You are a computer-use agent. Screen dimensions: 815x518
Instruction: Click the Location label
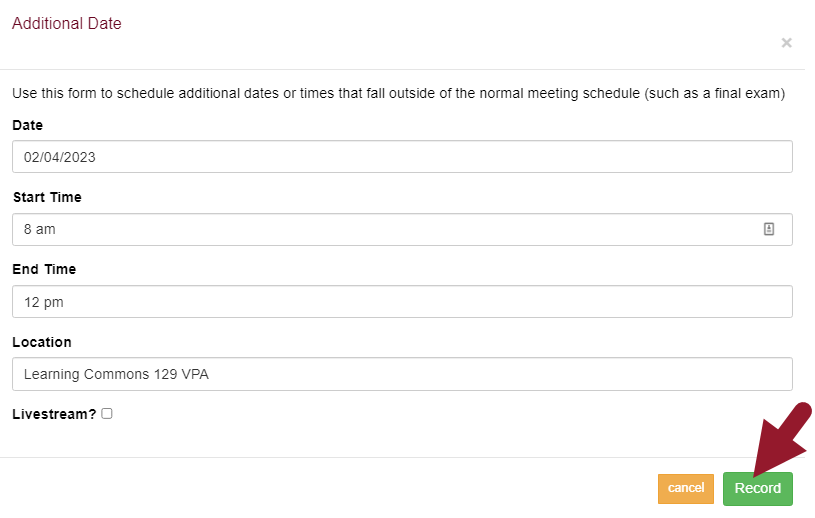click(42, 342)
